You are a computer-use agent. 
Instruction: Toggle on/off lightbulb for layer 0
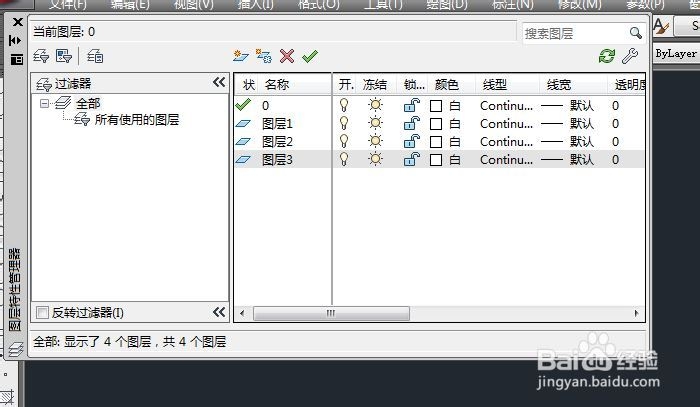344,105
